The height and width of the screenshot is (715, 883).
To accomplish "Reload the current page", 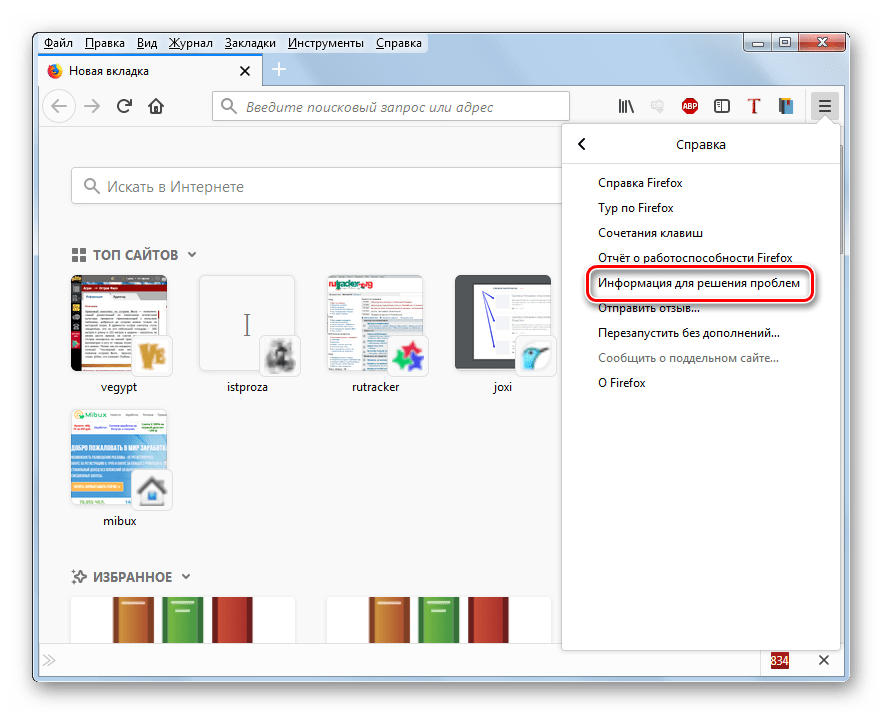I will (x=124, y=106).
